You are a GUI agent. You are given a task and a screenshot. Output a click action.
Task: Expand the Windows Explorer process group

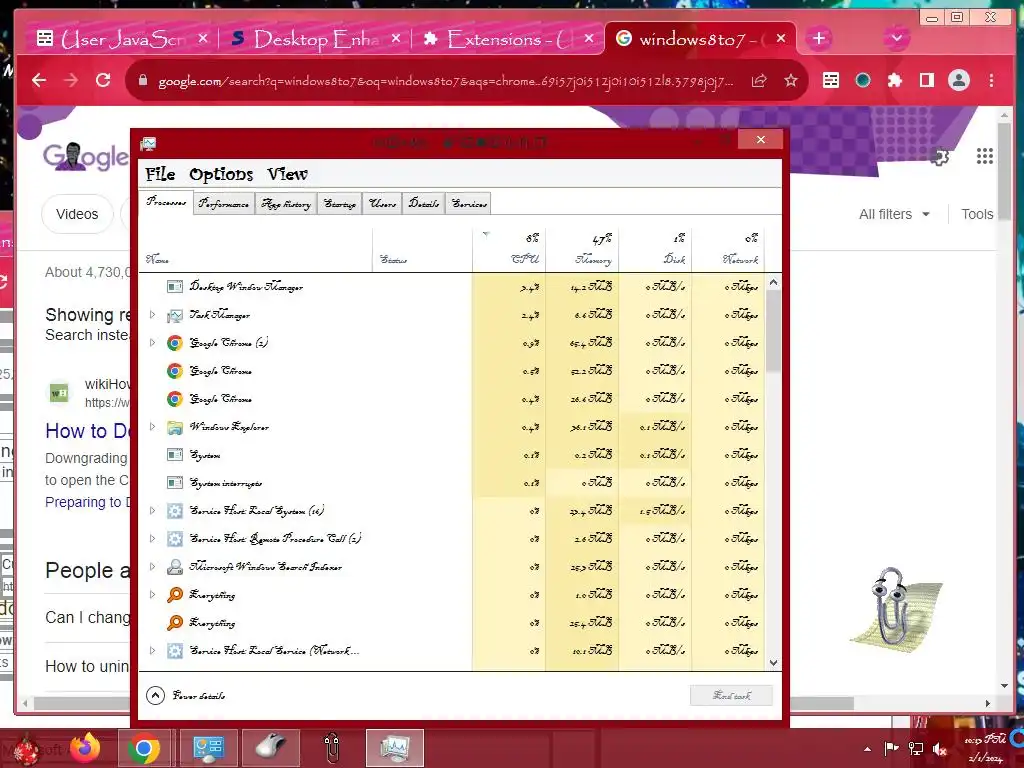point(152,427)
